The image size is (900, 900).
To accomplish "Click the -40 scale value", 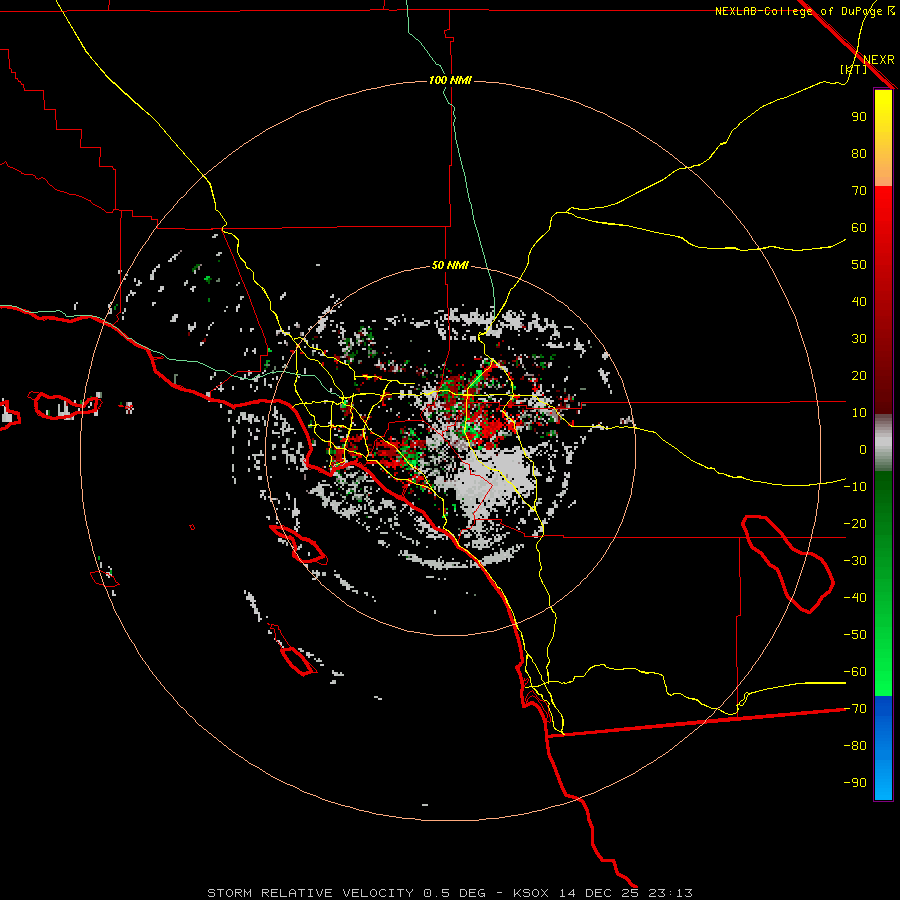I will 855,598.
